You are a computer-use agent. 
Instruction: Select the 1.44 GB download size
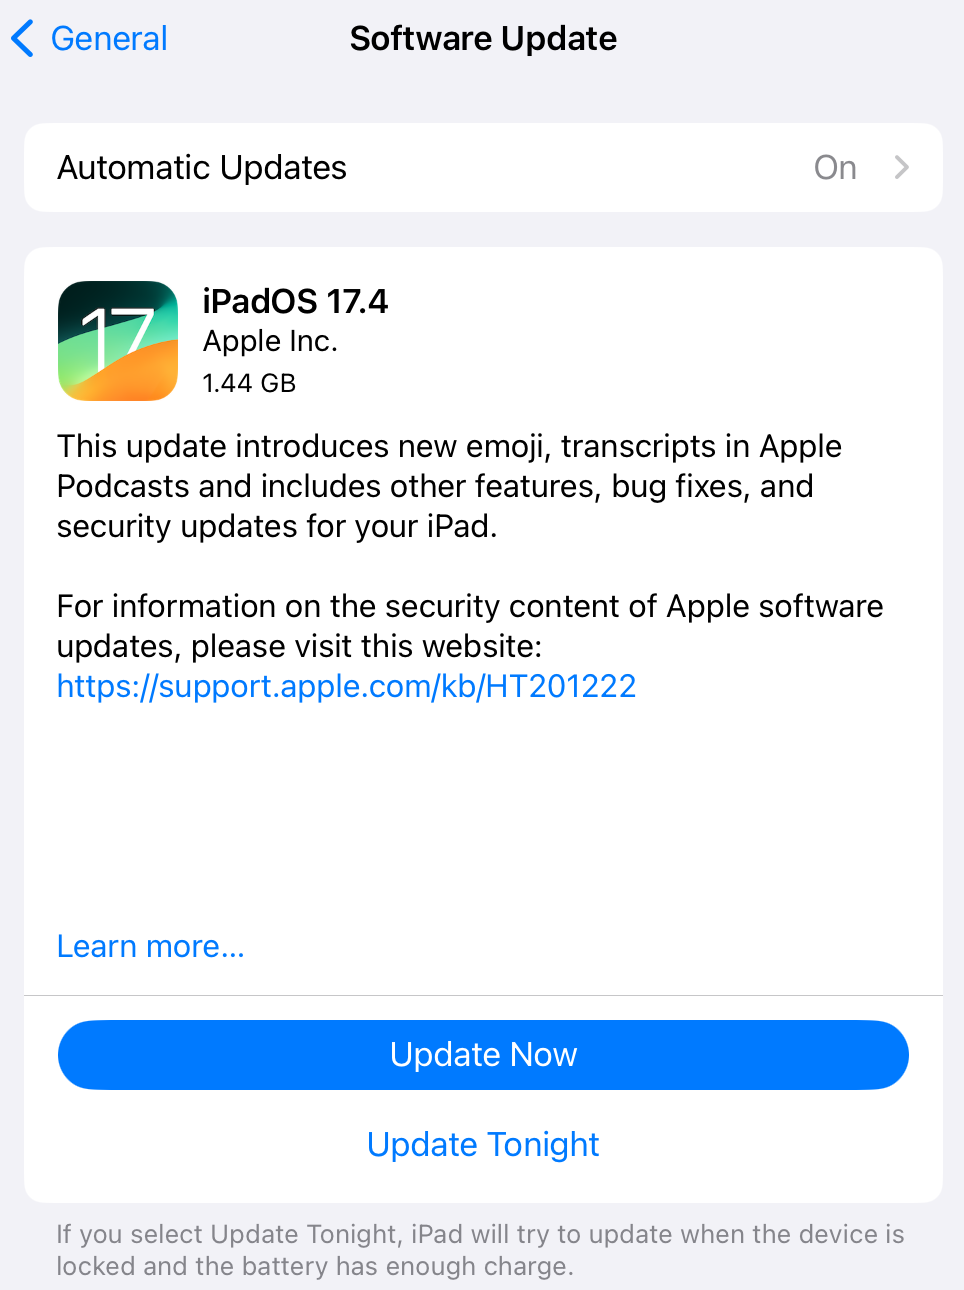[x=248, y=382]
